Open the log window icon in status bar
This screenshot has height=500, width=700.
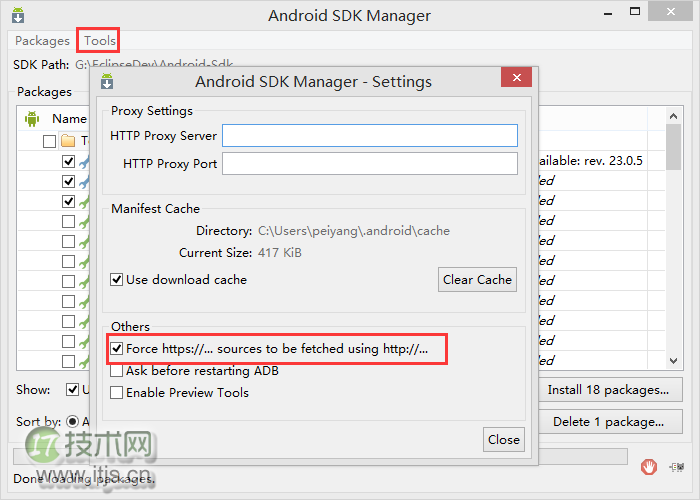point(677,467)
